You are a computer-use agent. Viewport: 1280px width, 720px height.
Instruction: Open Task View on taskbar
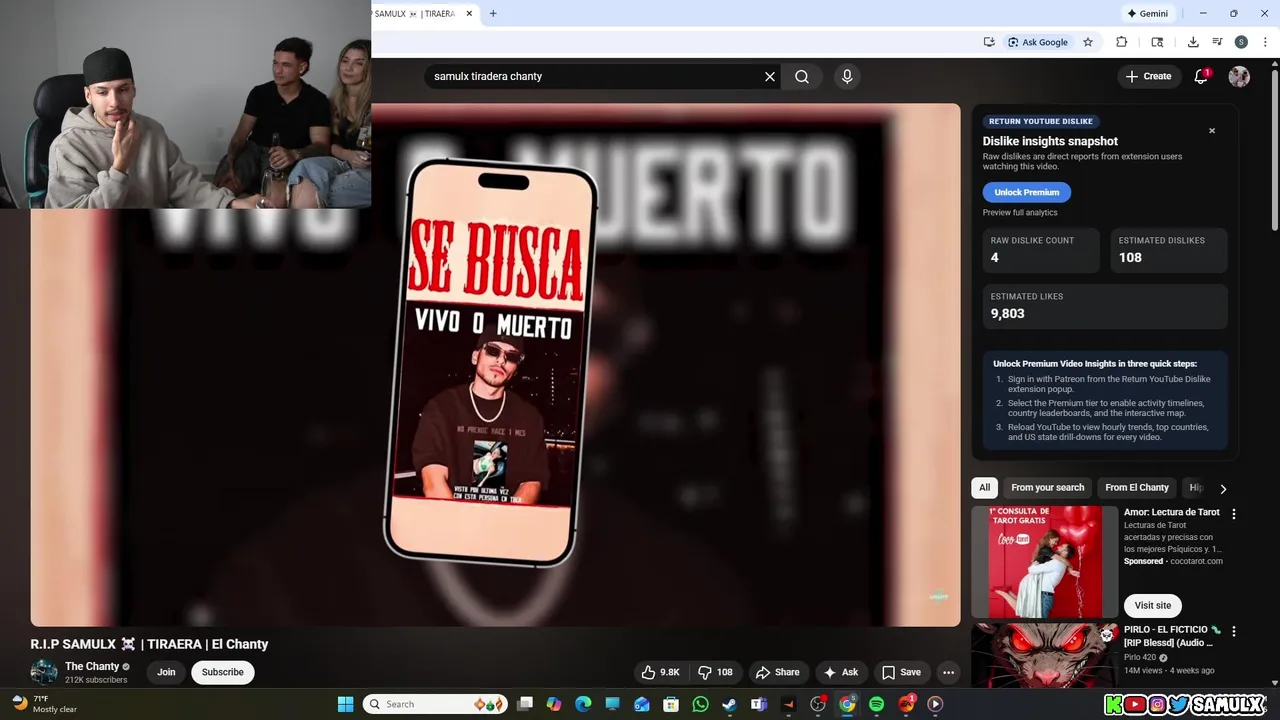[x=525, y=704]
